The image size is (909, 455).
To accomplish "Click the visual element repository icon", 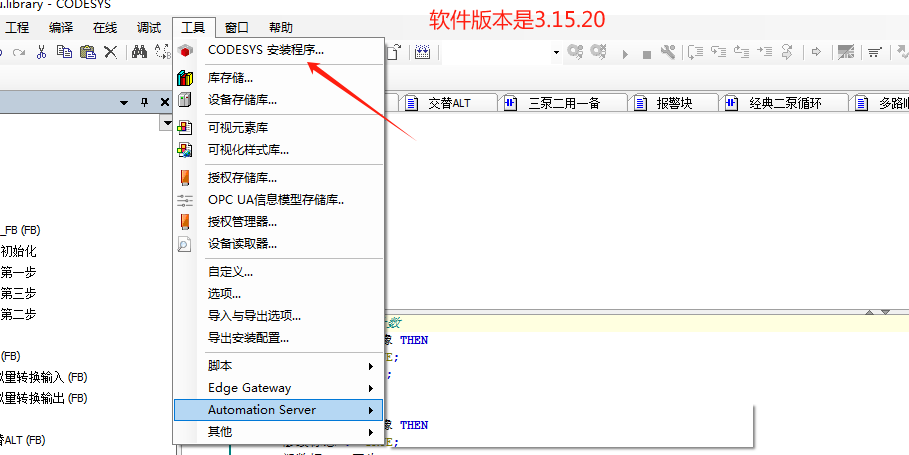I will (184, 128).
